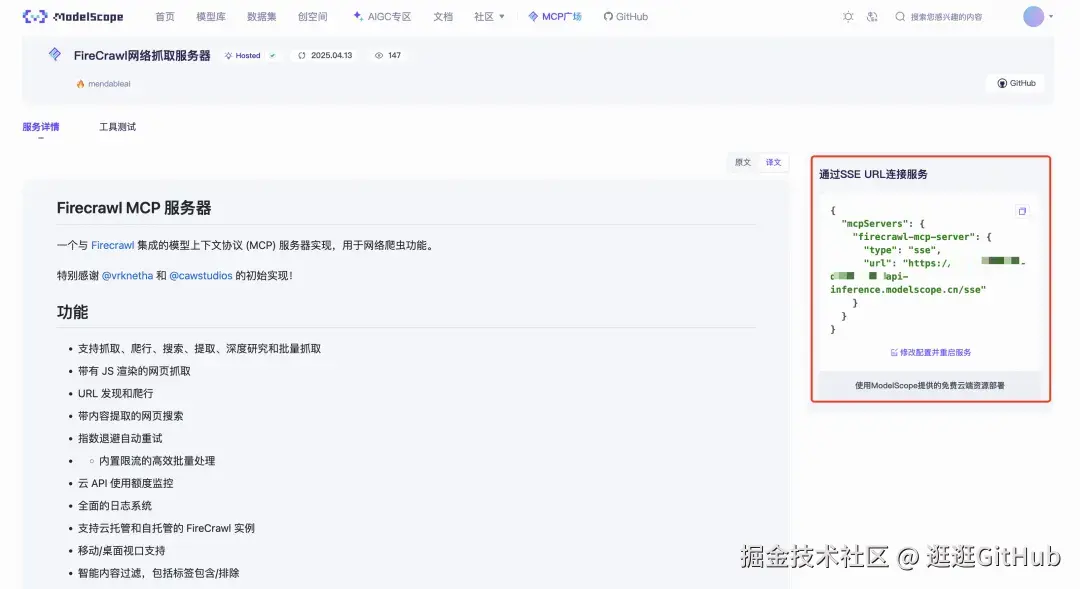Open the Firecrawl hyperlink in description
1080x589 pixels.
113,244
